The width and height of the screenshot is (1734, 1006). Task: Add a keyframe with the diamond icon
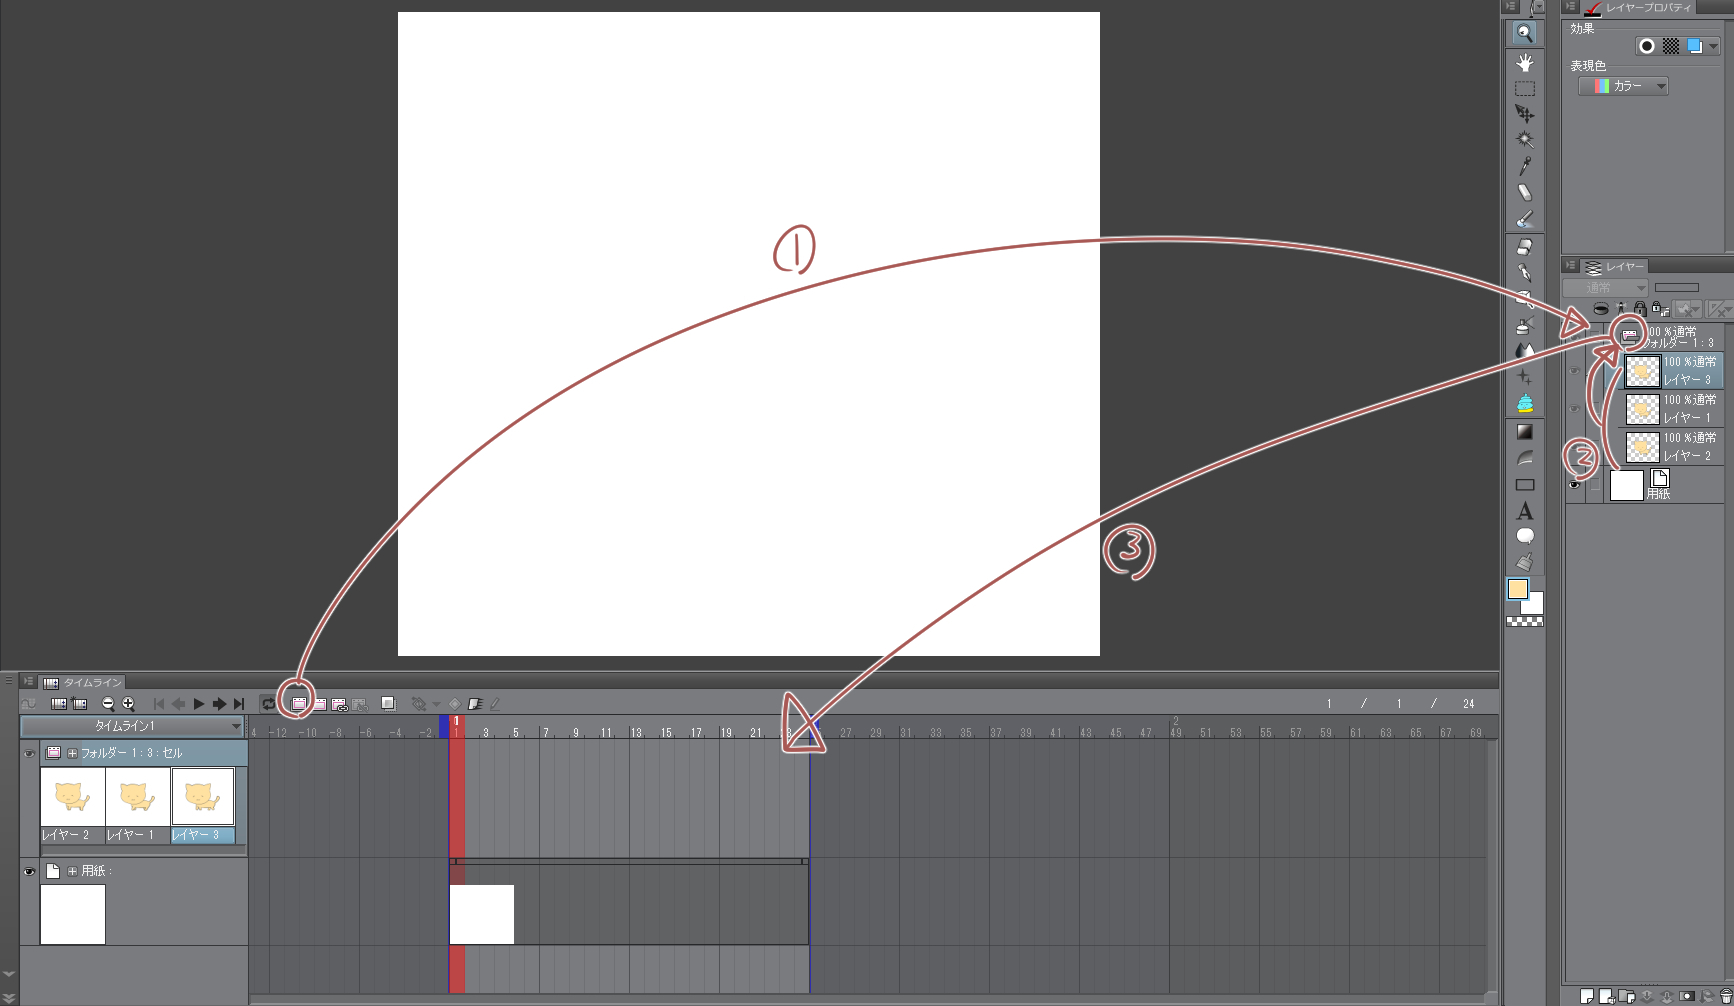point(454,704)
